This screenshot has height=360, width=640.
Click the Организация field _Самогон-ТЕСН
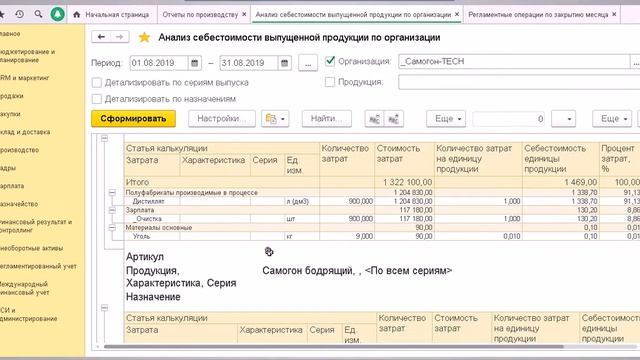[514, 61]
